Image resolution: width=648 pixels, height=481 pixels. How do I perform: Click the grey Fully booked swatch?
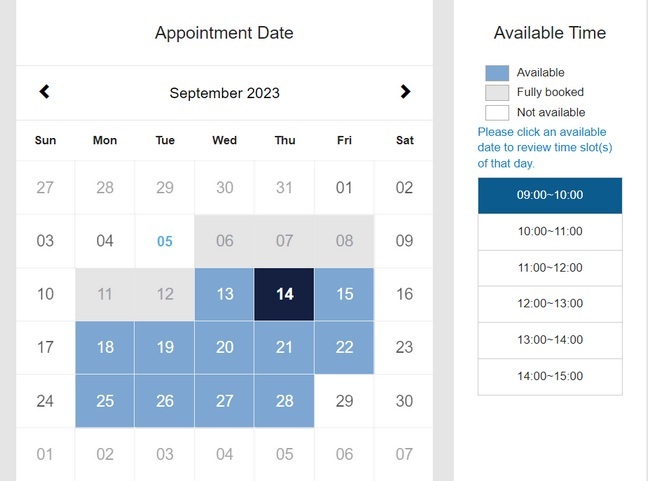click(497, 93)
